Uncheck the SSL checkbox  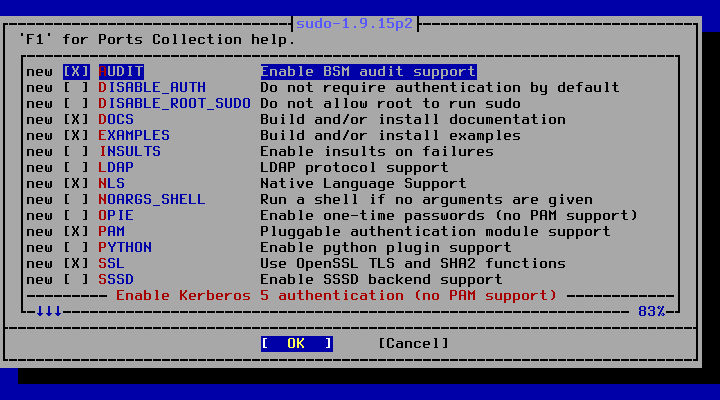[76, 264]
